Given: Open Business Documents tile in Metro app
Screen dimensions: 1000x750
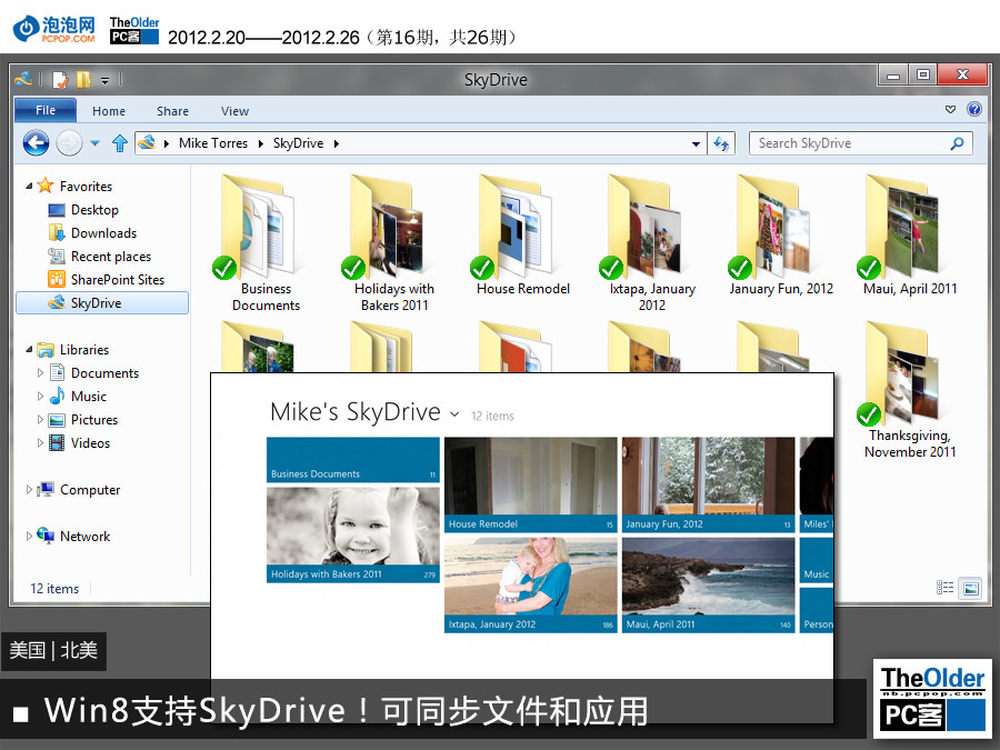Looking at the screenshot, I should 353,459.
